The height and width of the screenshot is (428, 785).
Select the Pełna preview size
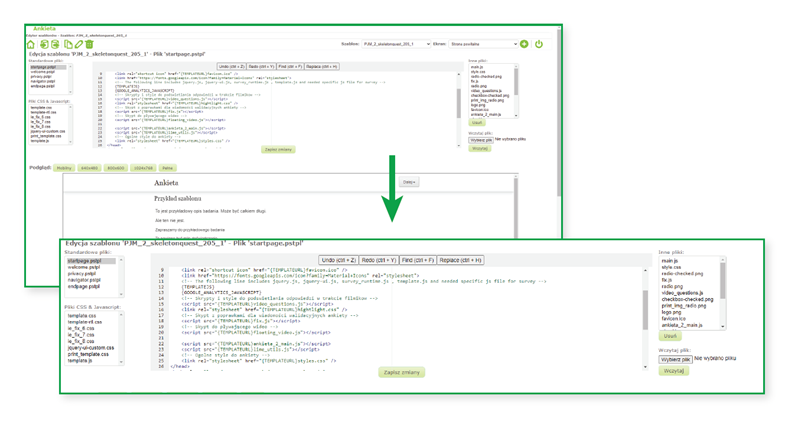coord(167,168)
